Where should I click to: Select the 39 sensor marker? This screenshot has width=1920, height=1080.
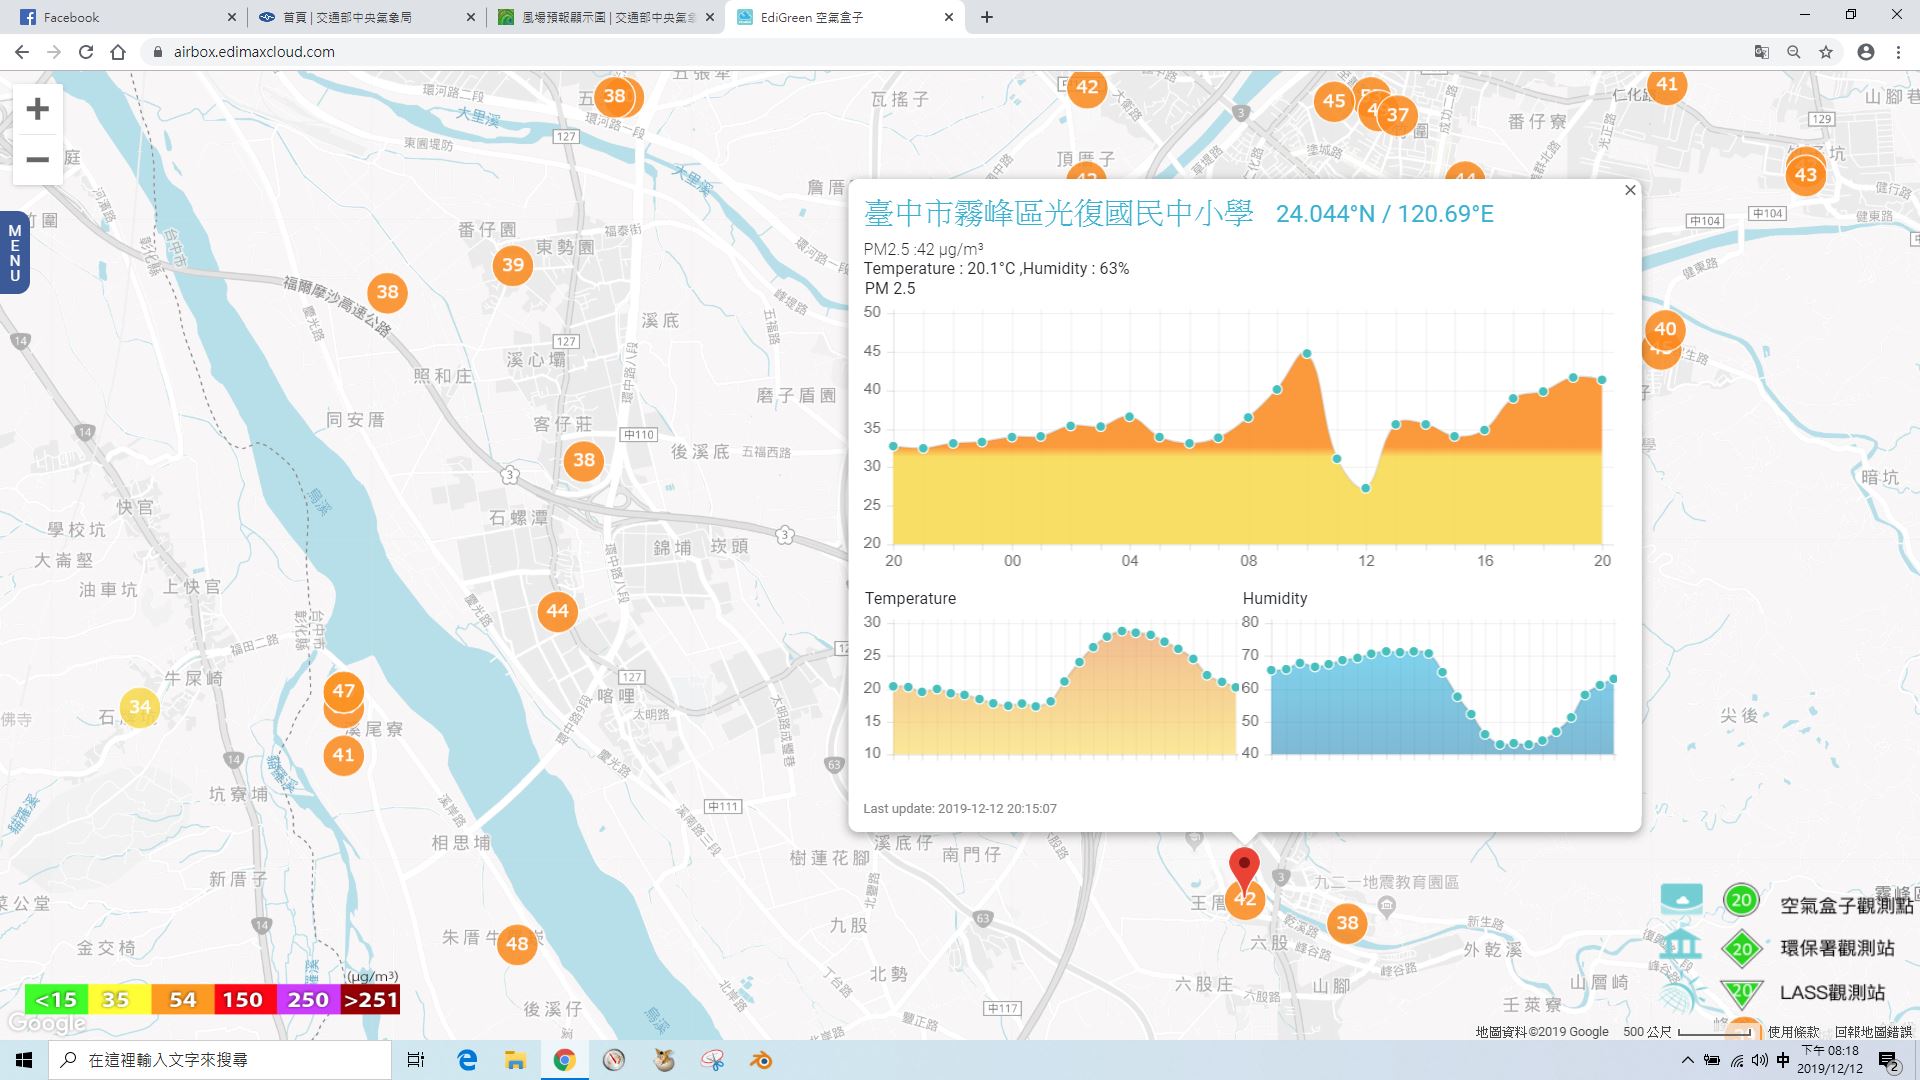click(x=512, y=265)
